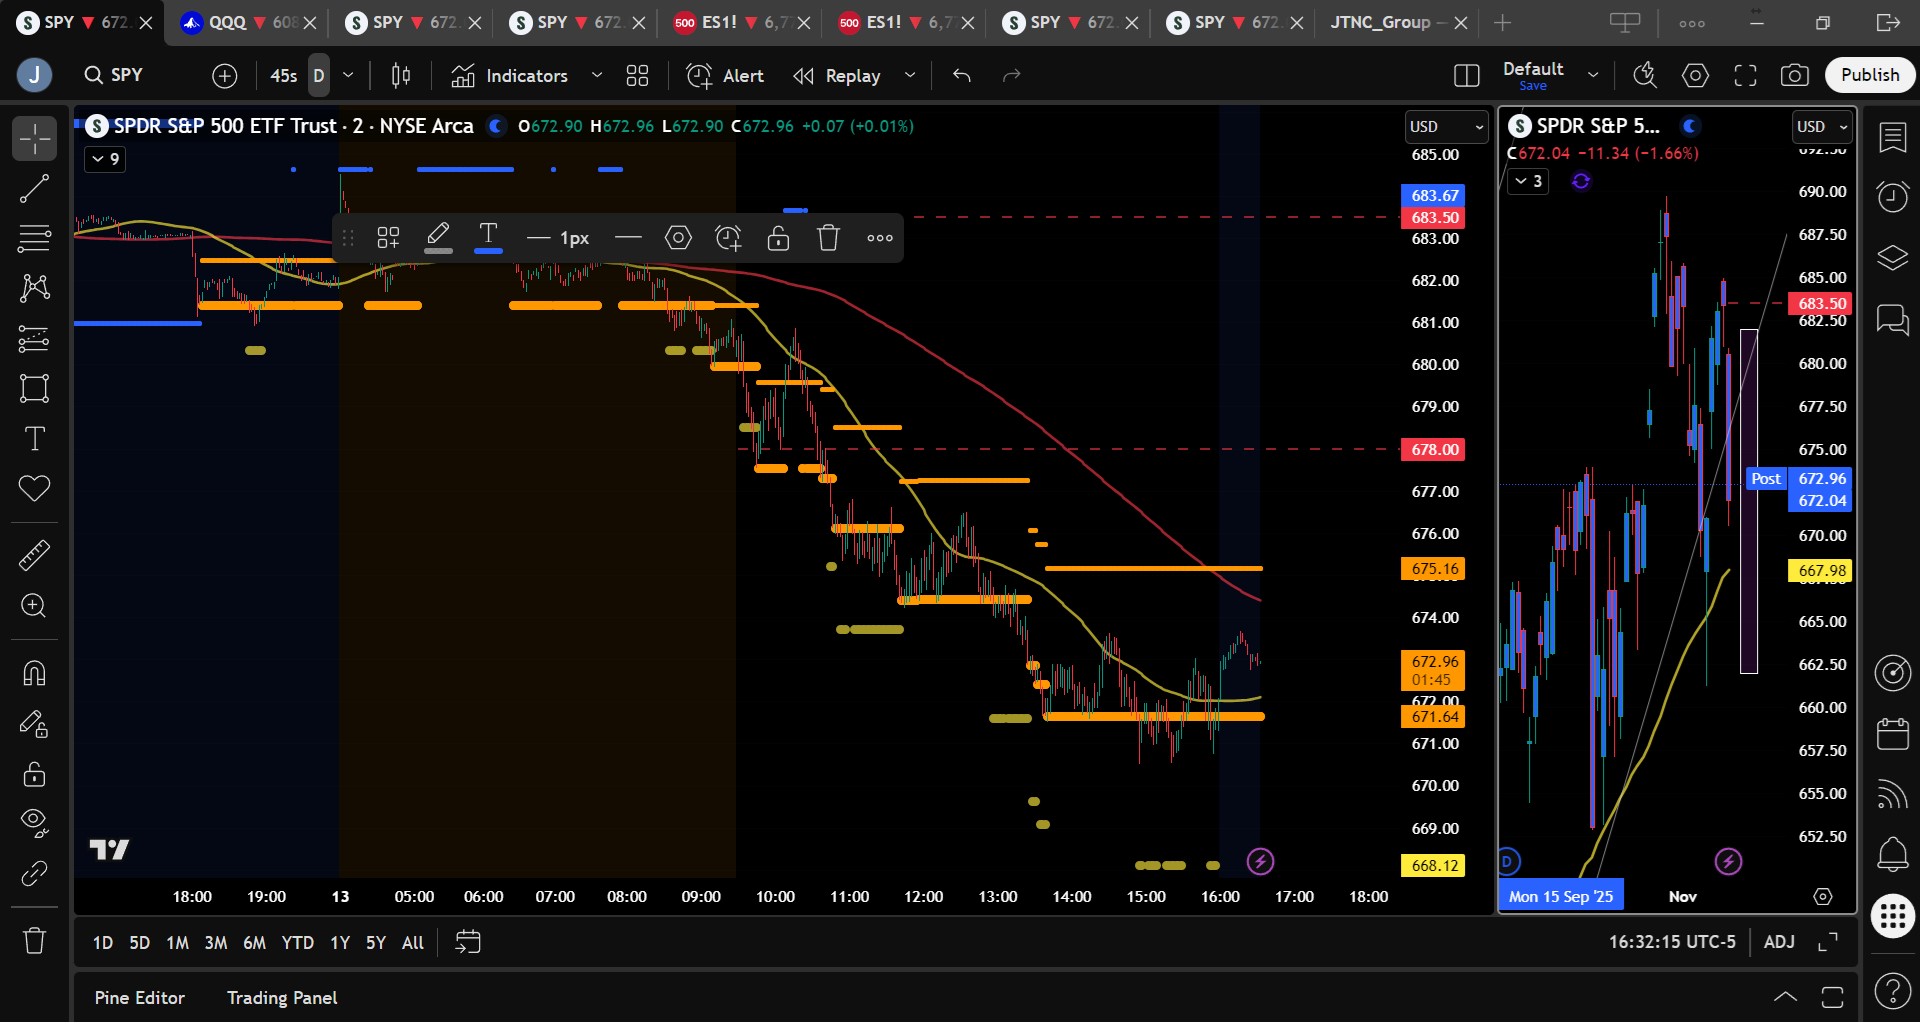Change the main chart USD currency
The height and width of the screenshot is (1025, 1920).
click(x=1446, y=127)
